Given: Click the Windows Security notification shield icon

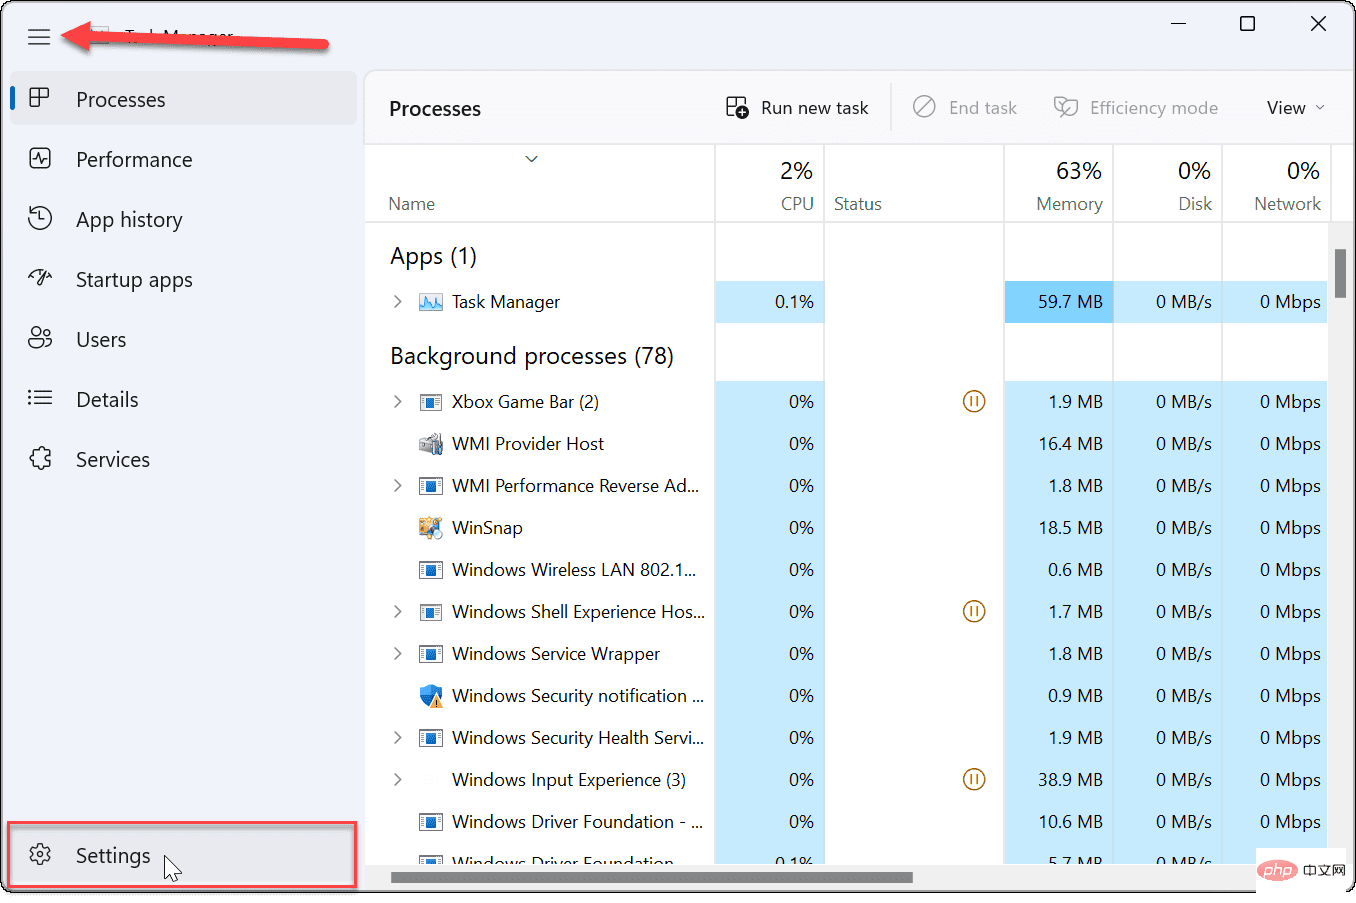Looking at the screenshot, I should 431,695.
